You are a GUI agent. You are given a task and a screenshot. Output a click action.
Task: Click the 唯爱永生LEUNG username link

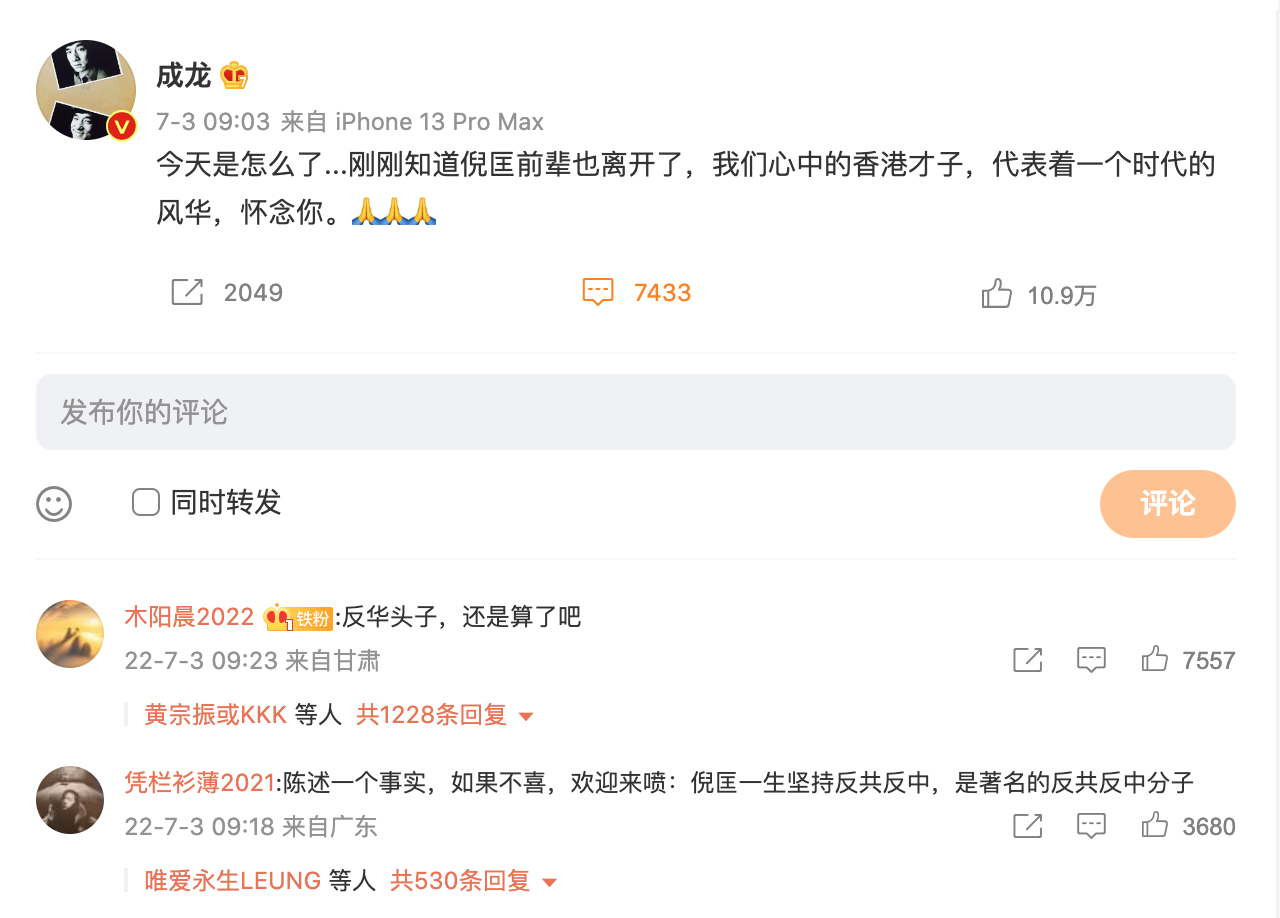click(x=232, y=881)
